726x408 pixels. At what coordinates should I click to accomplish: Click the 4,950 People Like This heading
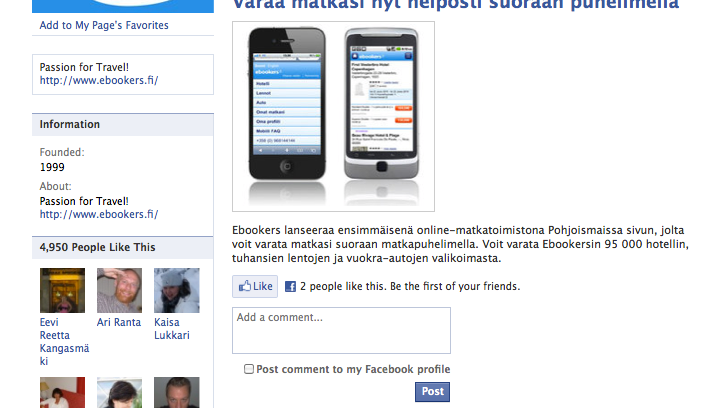coord(97,247)
